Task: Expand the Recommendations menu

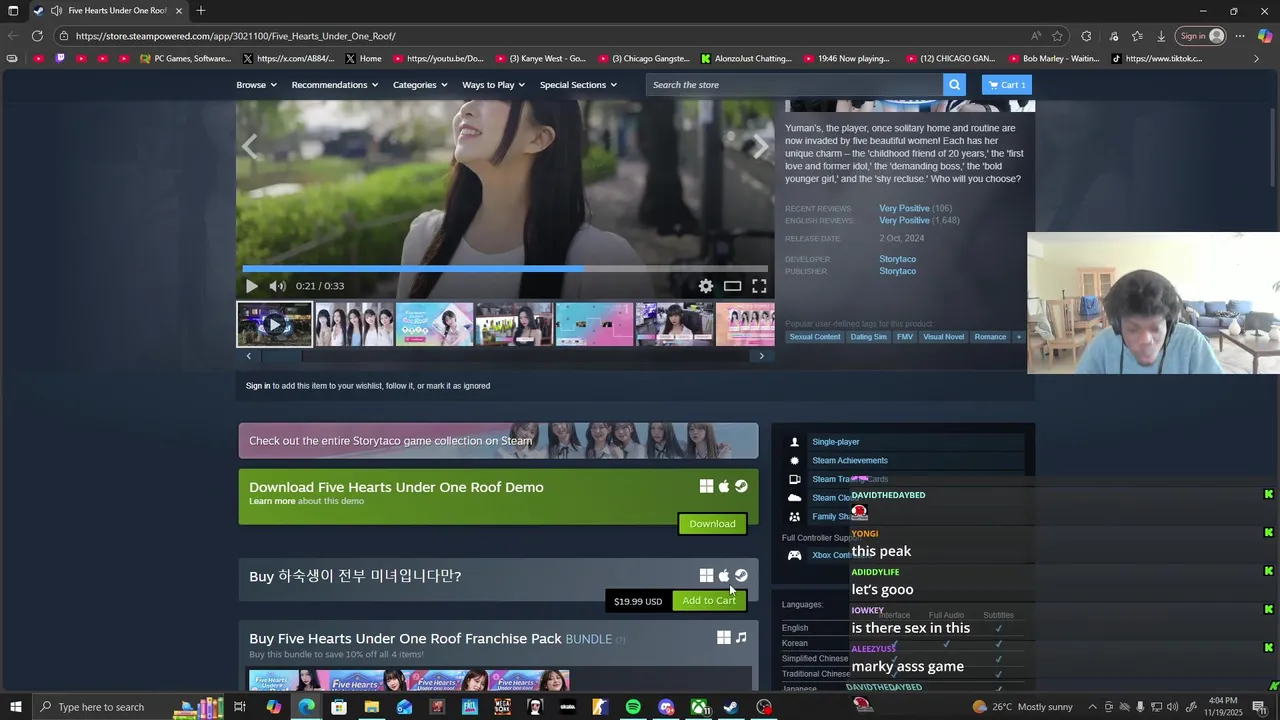Action: coord(334,85)
